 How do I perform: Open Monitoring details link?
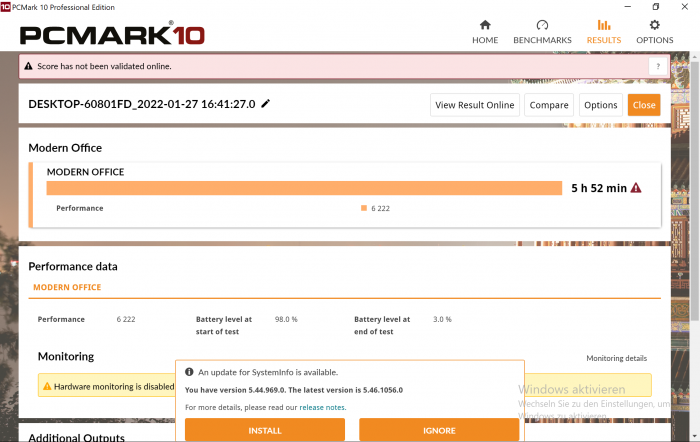[x=616, y=358]
